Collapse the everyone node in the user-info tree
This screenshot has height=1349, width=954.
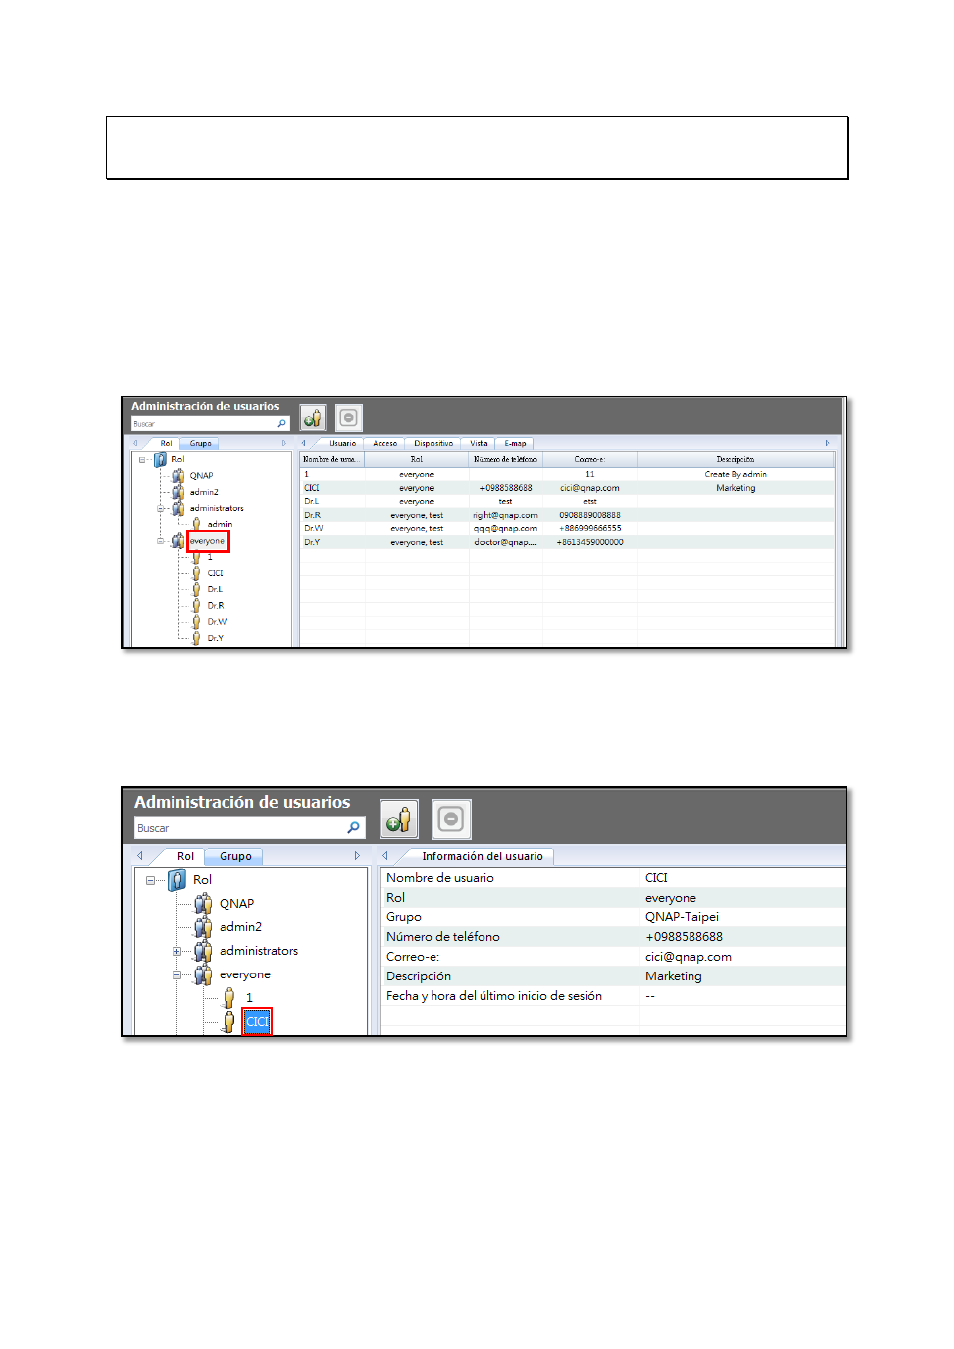[177, 975]
